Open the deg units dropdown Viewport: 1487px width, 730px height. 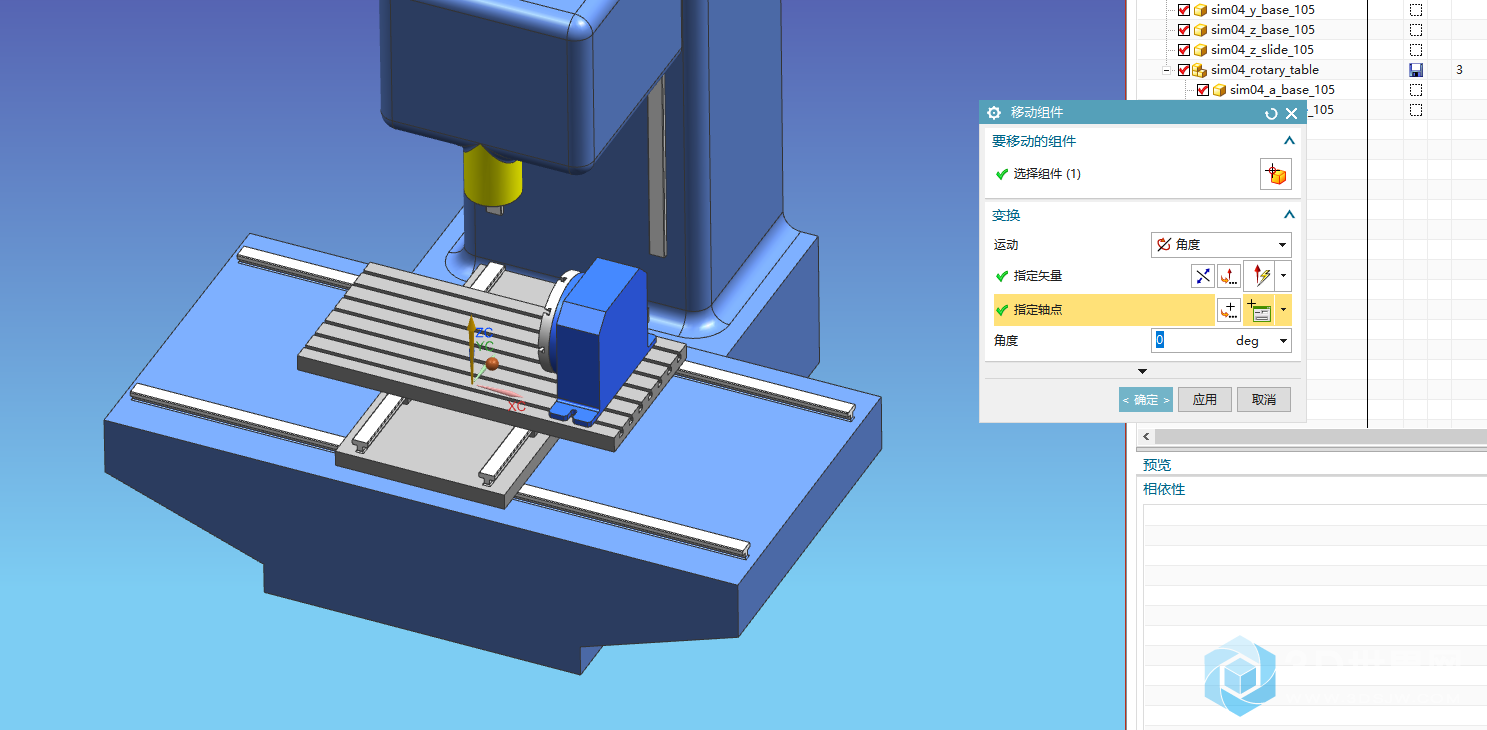click(1283, 341)
